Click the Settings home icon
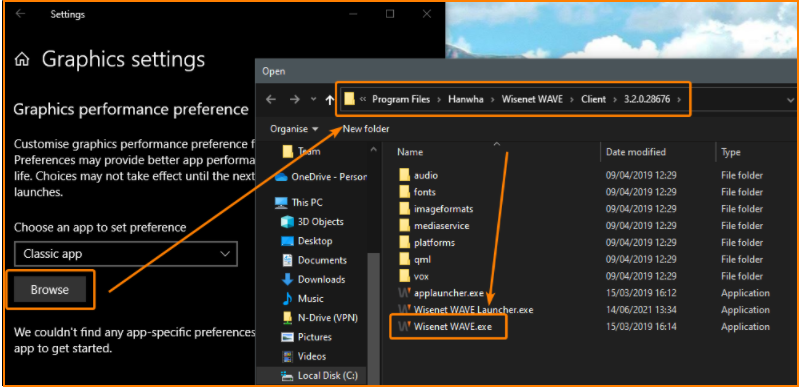This screenshot has height=389, width=800. 22,60
